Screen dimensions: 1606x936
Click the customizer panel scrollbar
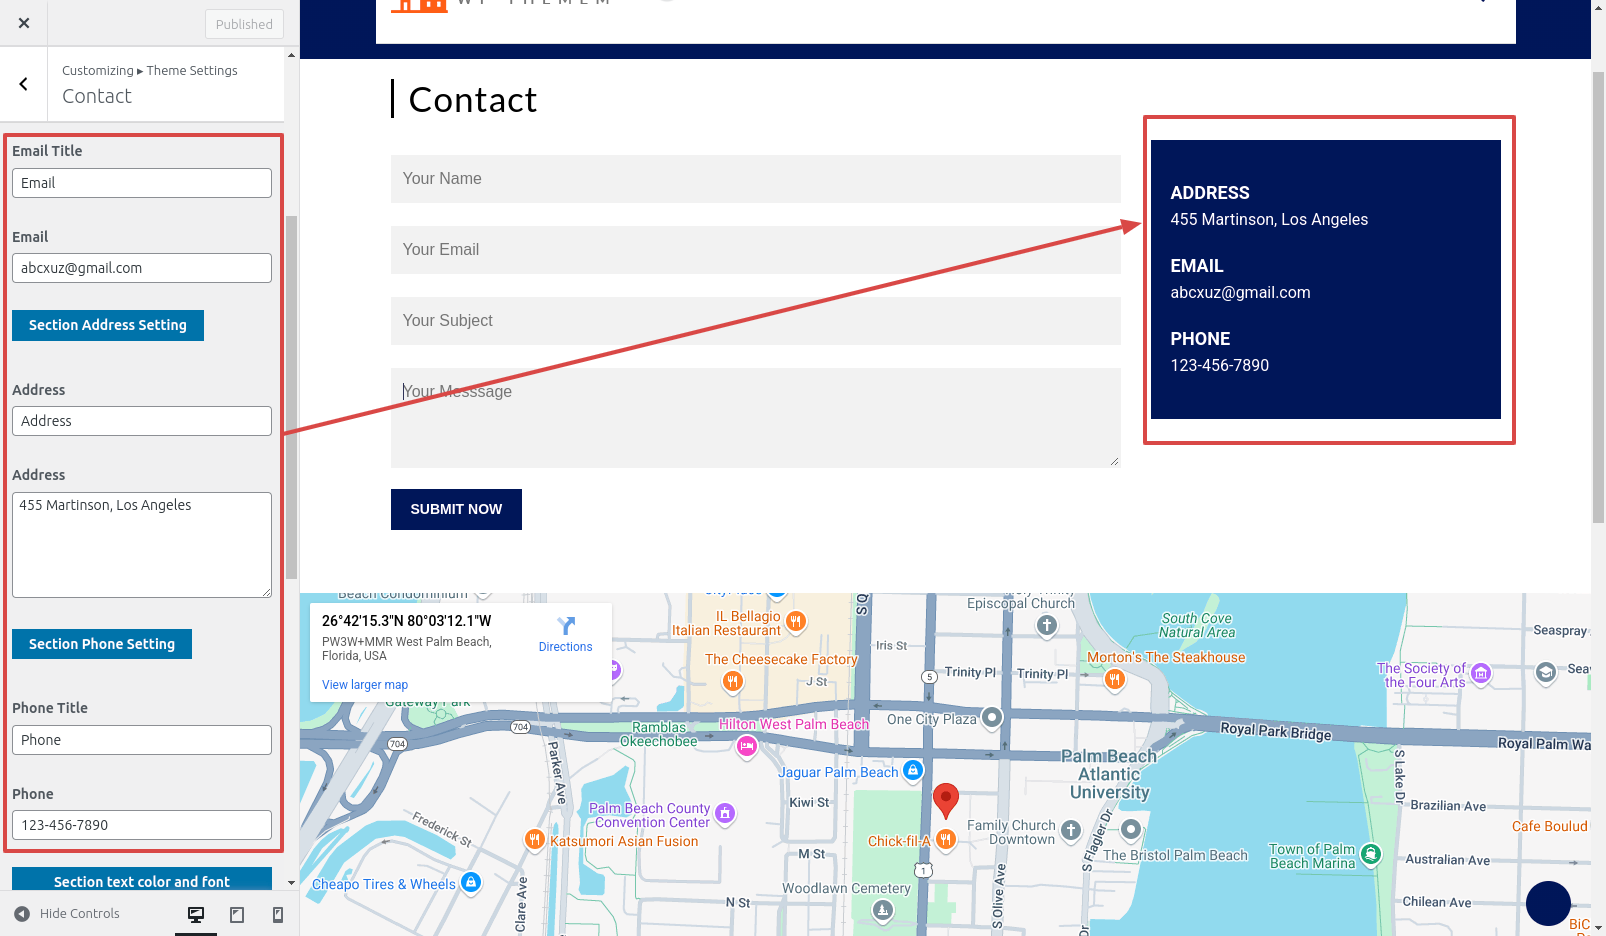coord(291,397)
